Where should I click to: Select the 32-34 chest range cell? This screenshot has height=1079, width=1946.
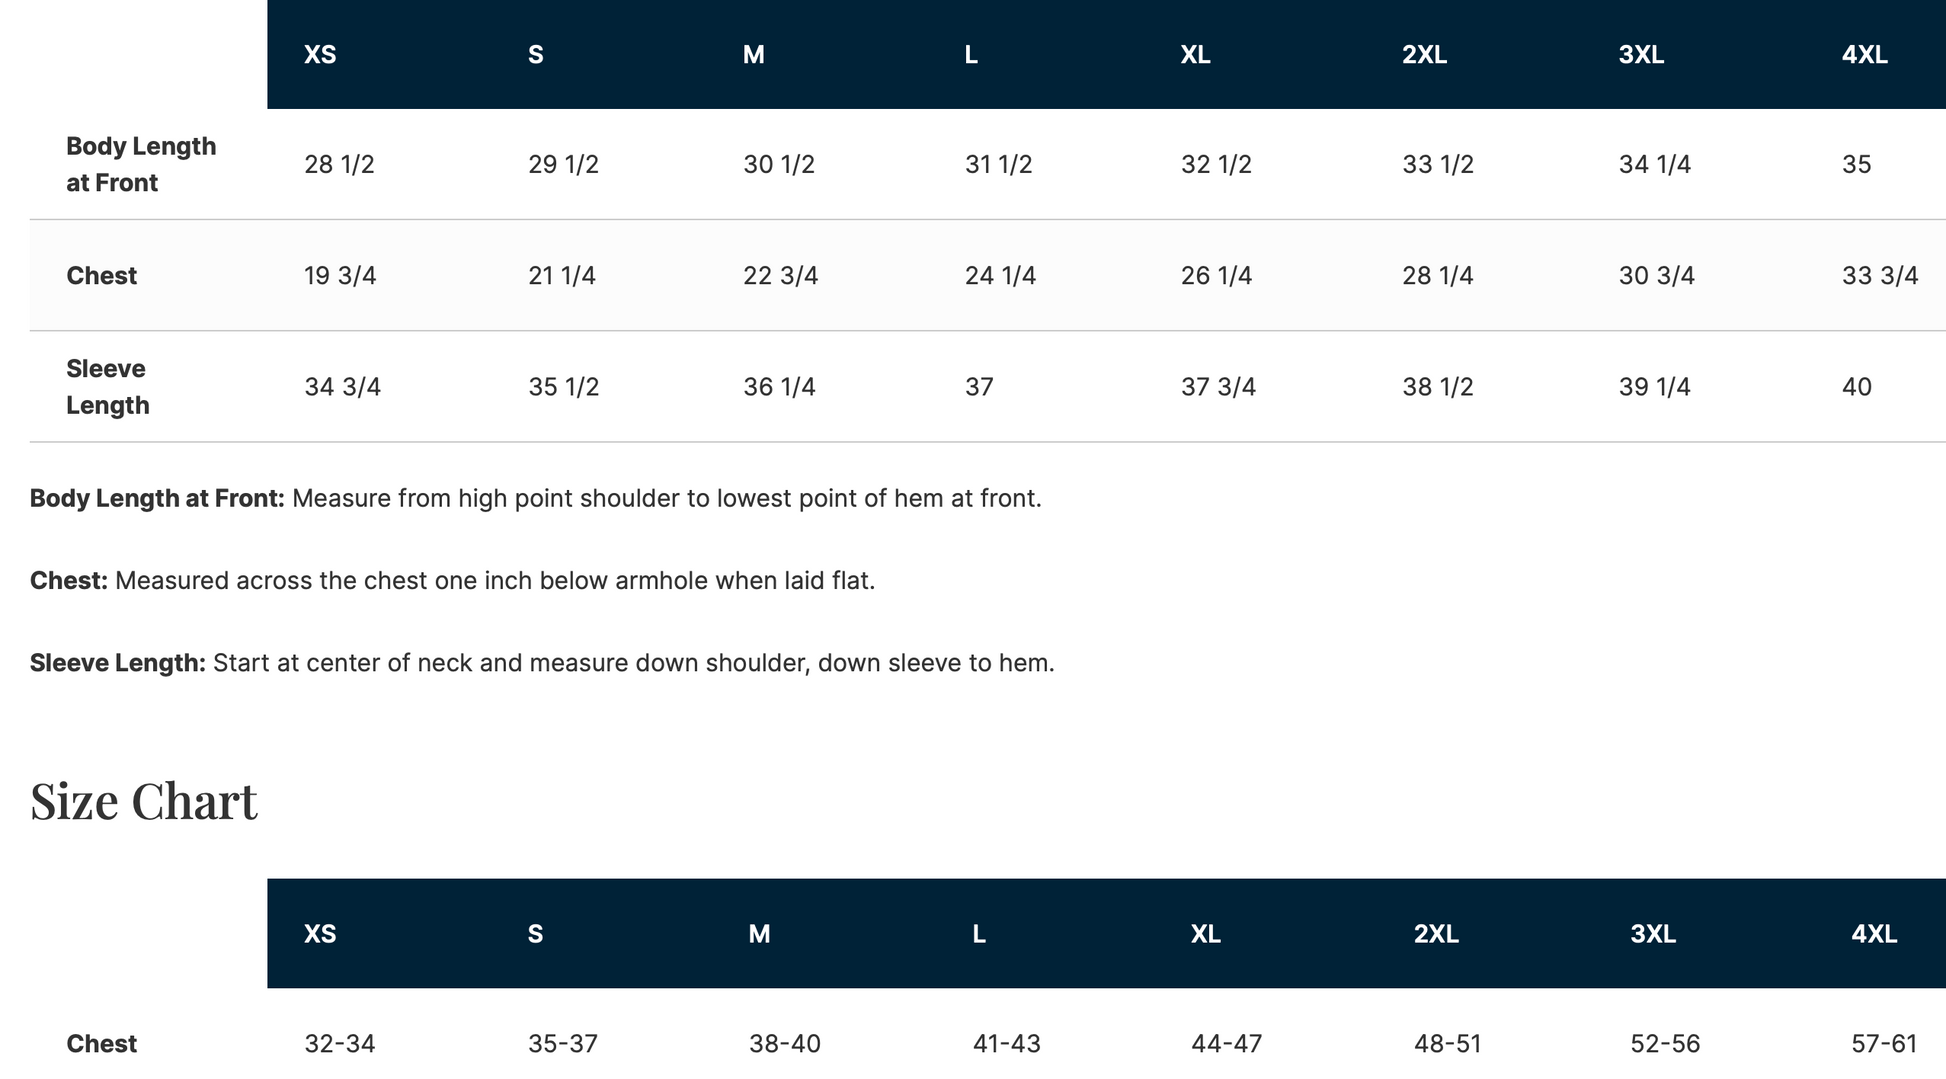[339, 1044]
